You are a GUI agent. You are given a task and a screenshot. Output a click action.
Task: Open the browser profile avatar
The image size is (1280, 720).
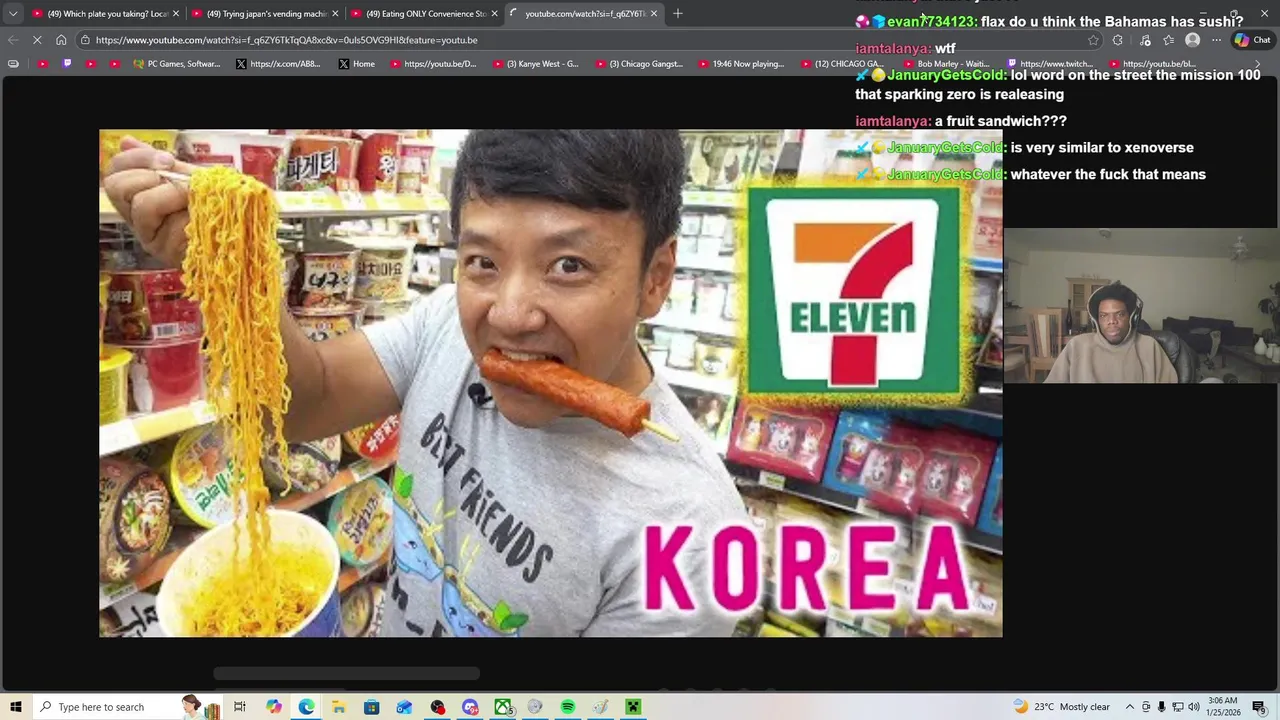[1192, 40]
